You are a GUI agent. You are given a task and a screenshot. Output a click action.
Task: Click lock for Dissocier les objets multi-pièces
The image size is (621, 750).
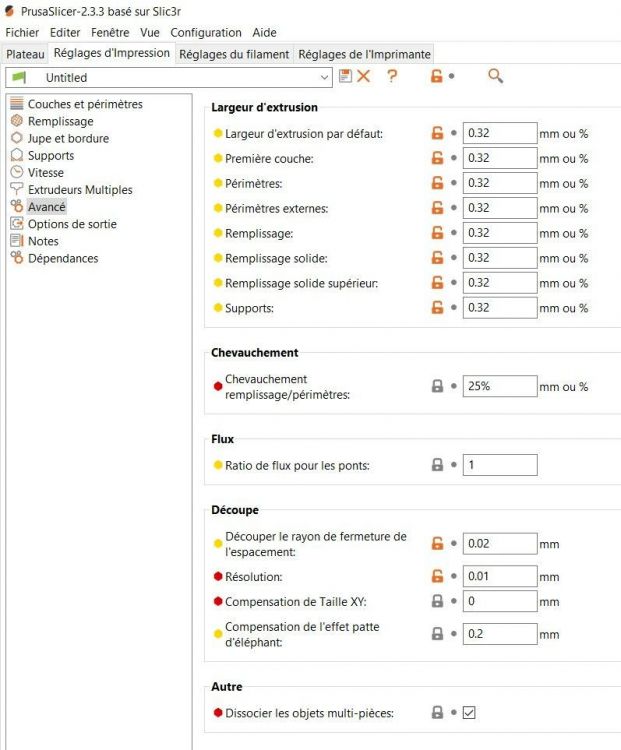pyautogui.click(x=437, y=712)
